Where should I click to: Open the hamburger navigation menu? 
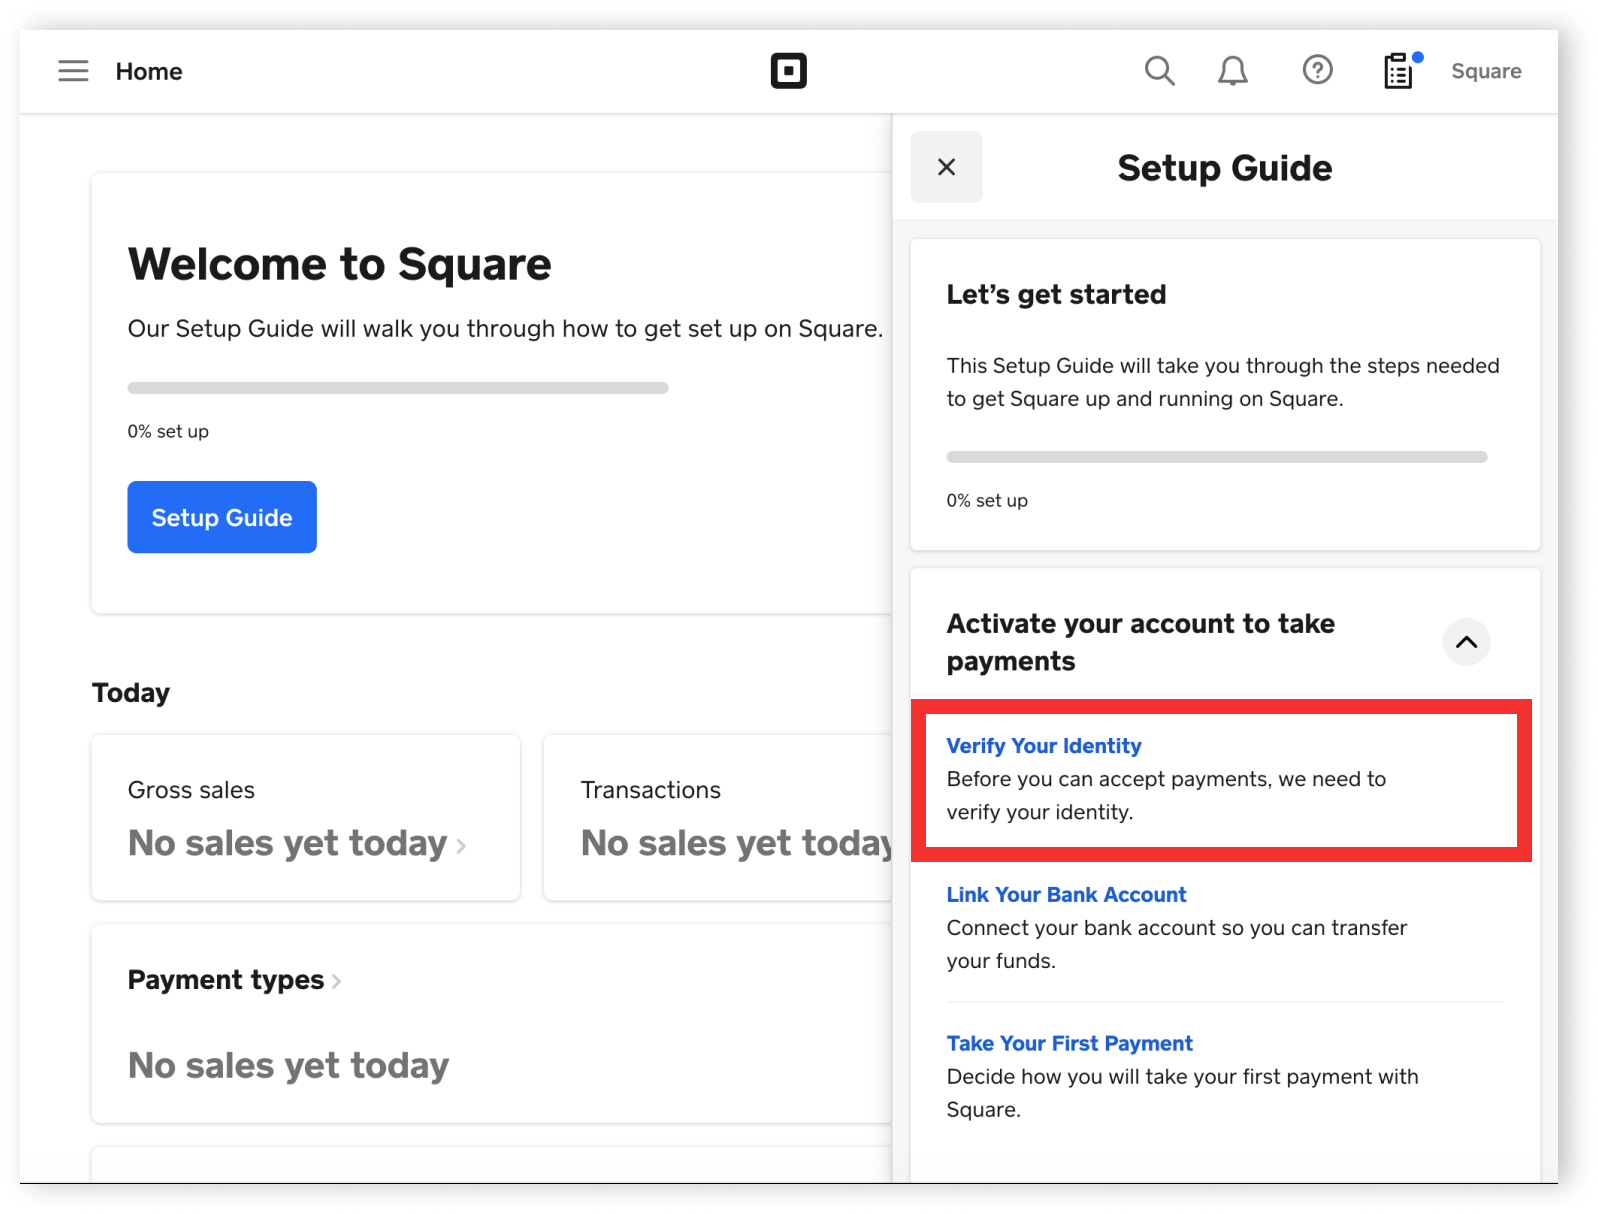[x=73, y=71]
